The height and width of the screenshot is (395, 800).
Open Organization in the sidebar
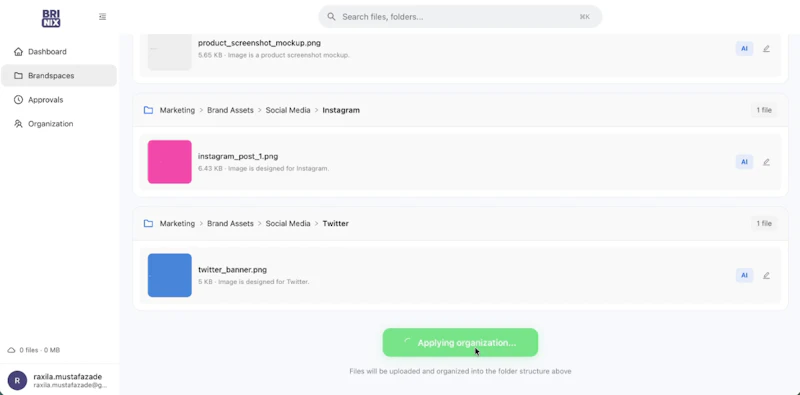tap(59, 124)
